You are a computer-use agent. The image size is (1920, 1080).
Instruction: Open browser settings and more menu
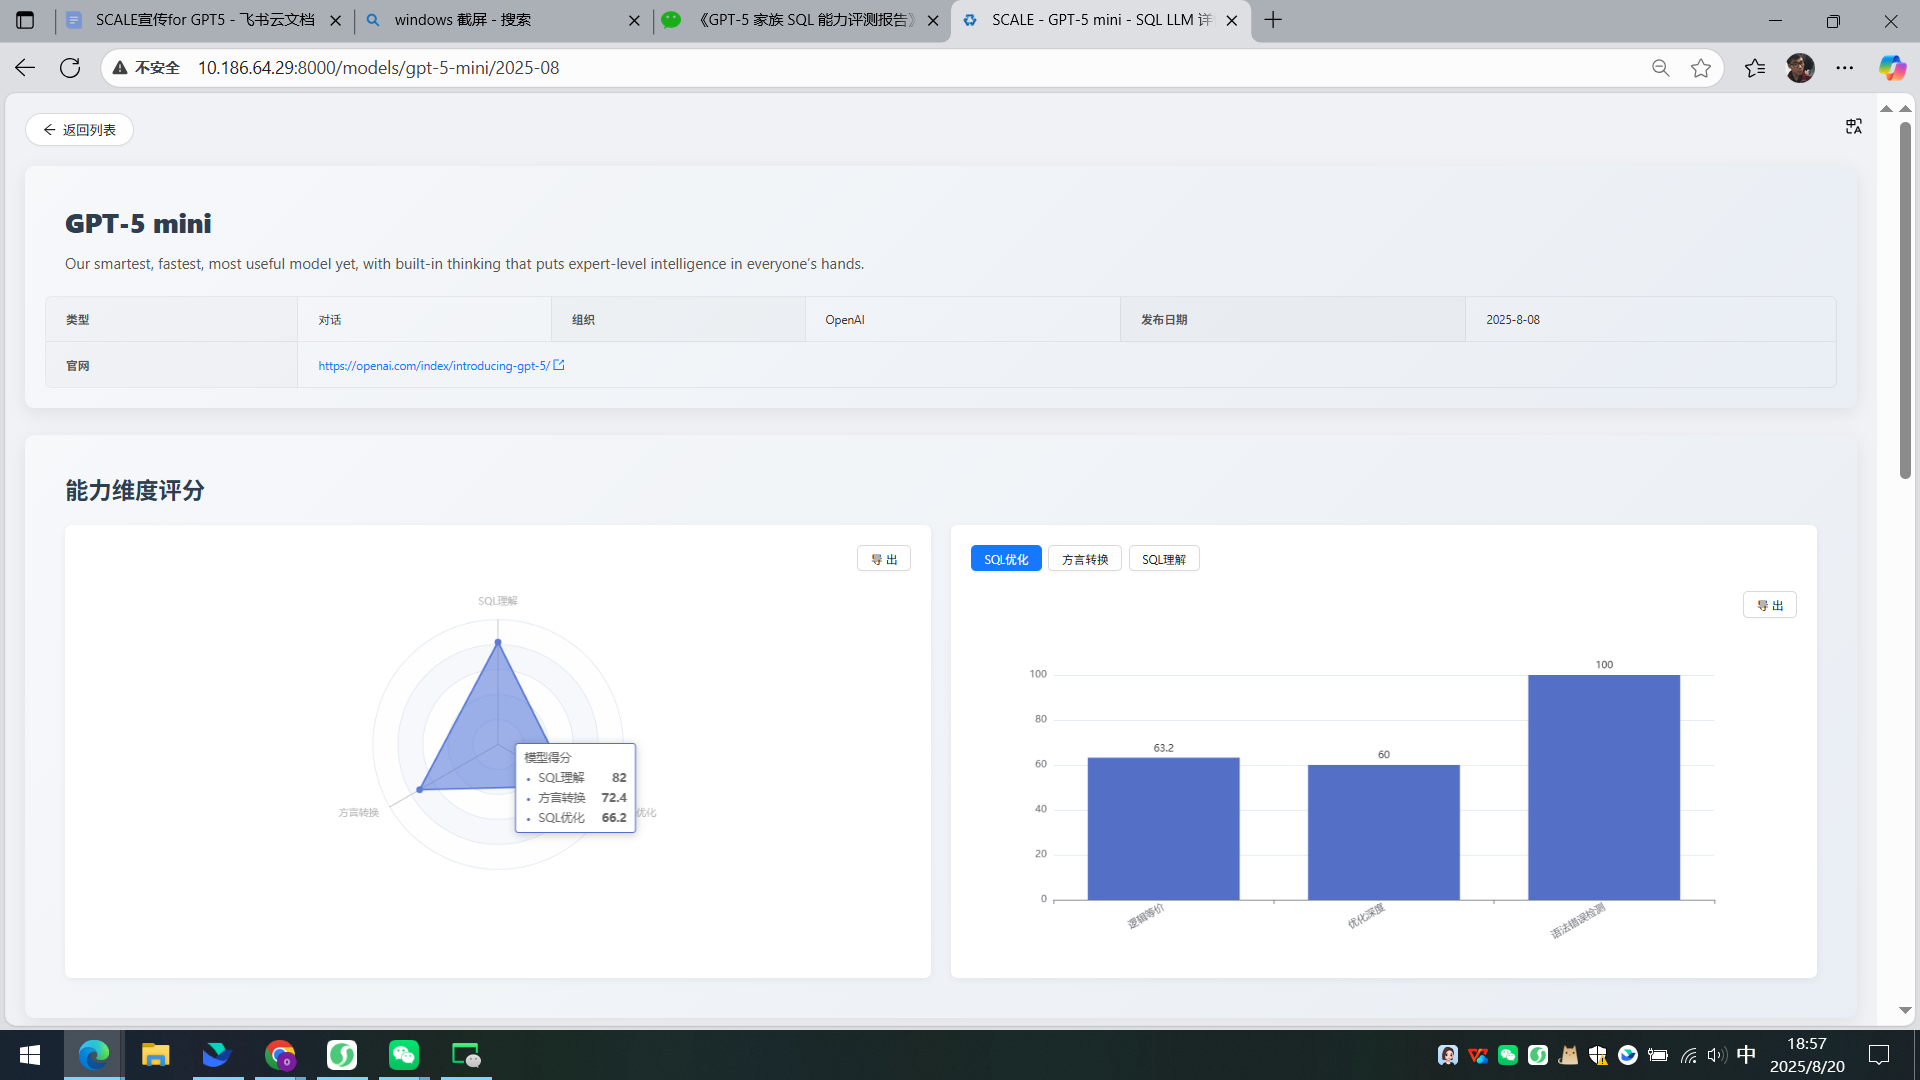1845,68
